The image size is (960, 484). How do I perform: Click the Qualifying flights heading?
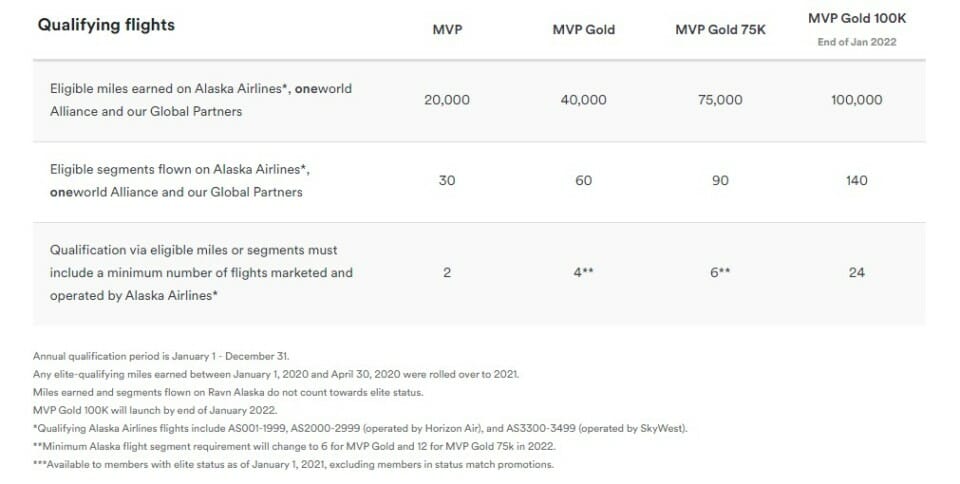[x=106, y=25]
